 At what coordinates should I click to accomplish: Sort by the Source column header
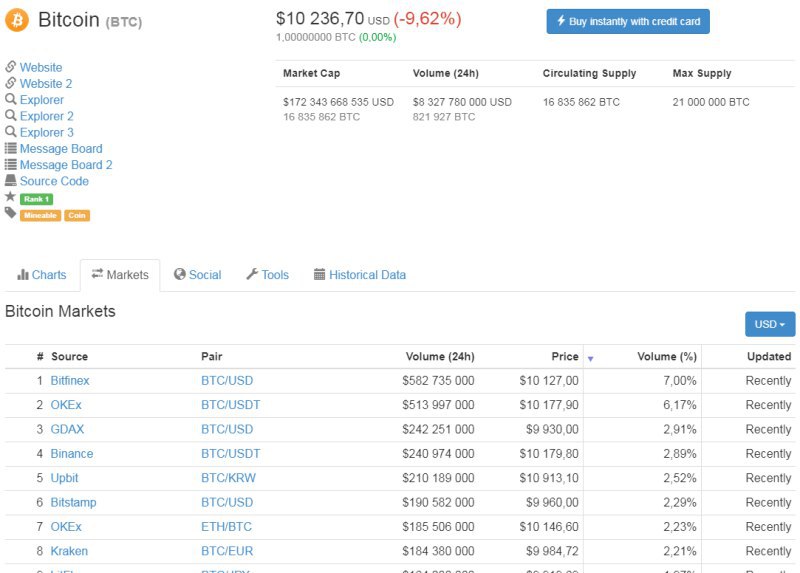69,357
